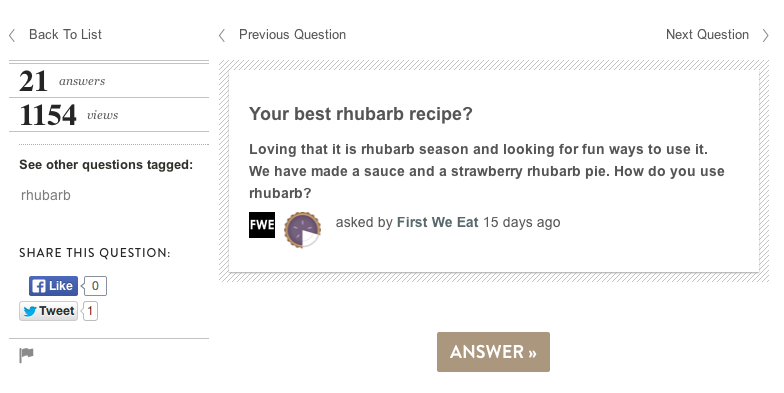
Task: Click the question title about rhubarb recipe
Action: 361,114
